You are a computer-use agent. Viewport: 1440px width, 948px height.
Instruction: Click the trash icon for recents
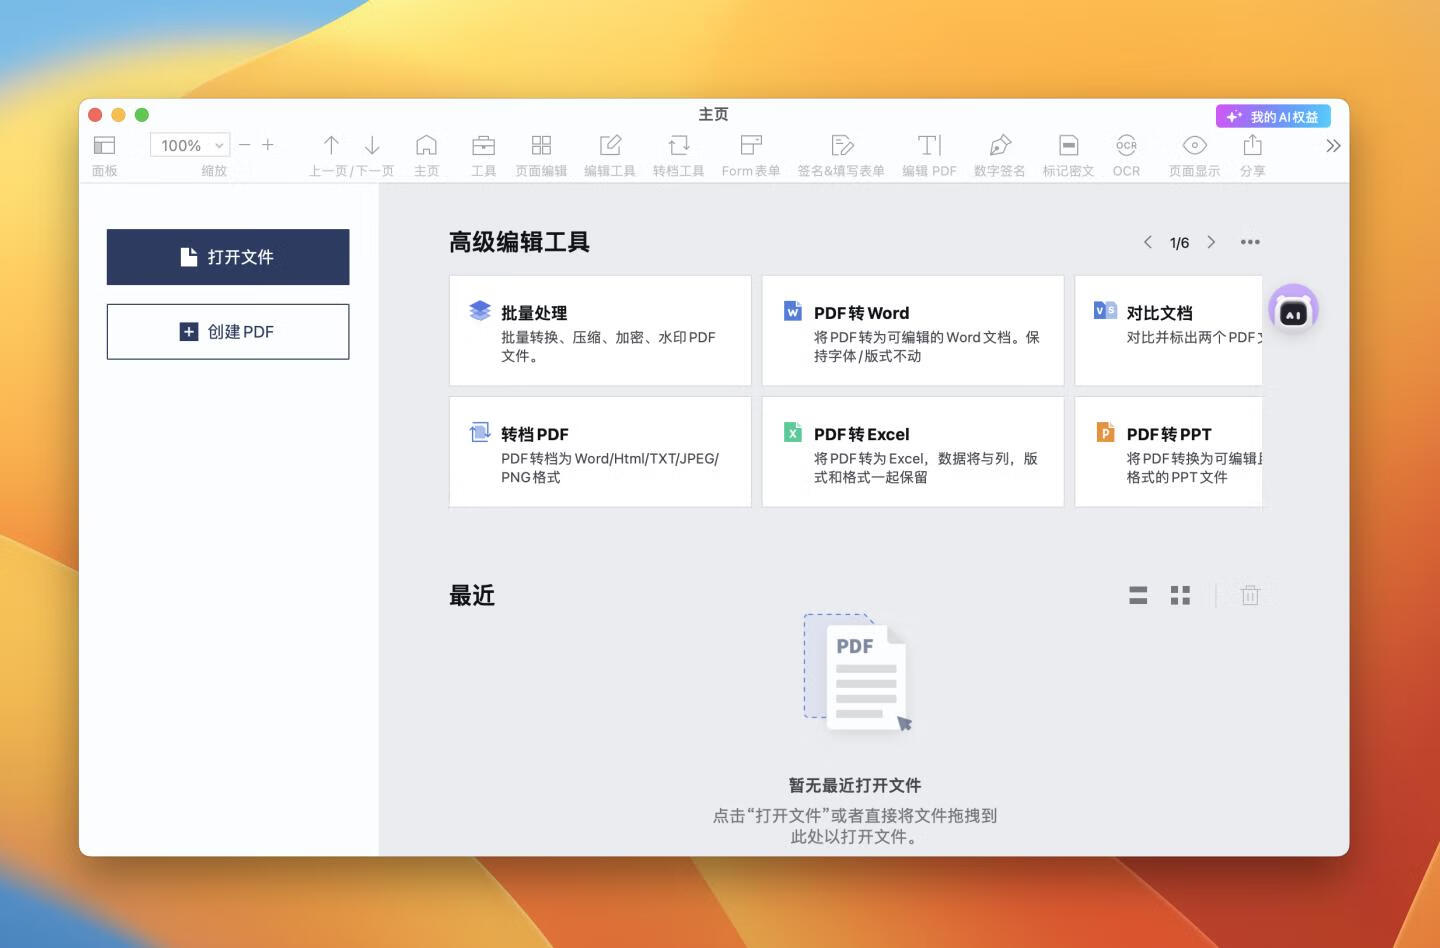tap(1250, 595)
